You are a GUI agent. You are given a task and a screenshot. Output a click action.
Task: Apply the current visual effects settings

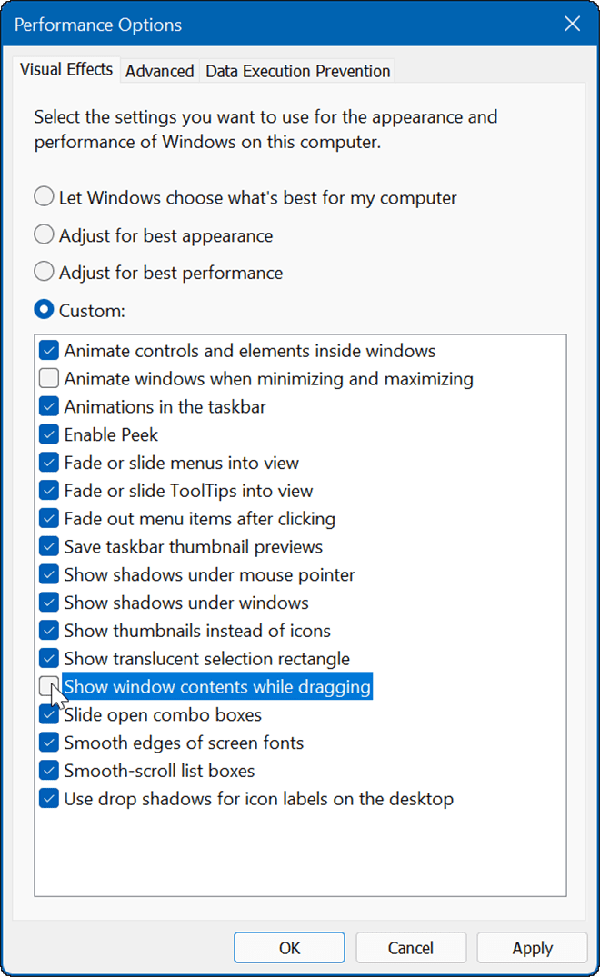pos(531,947)
